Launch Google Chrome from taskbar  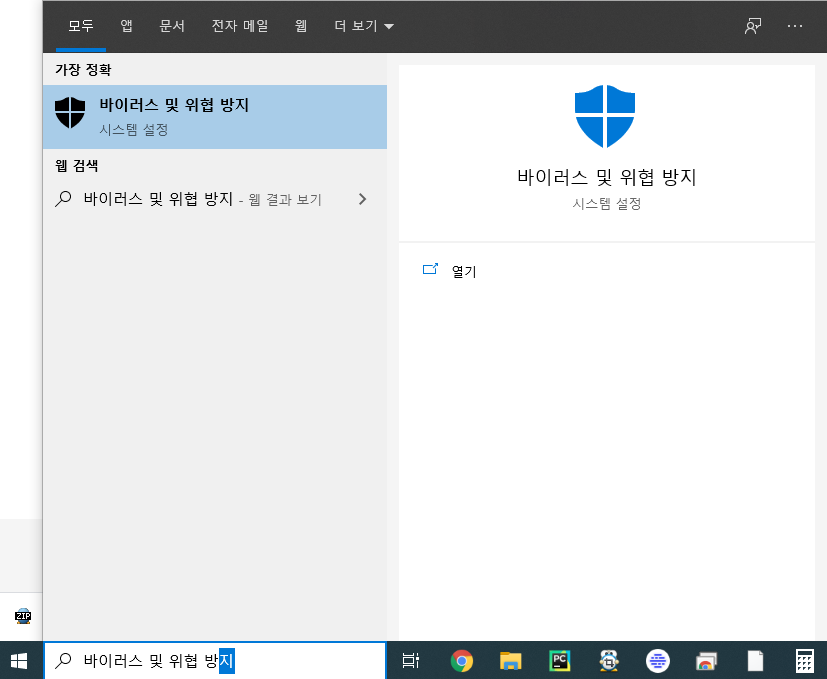(461, 661)
